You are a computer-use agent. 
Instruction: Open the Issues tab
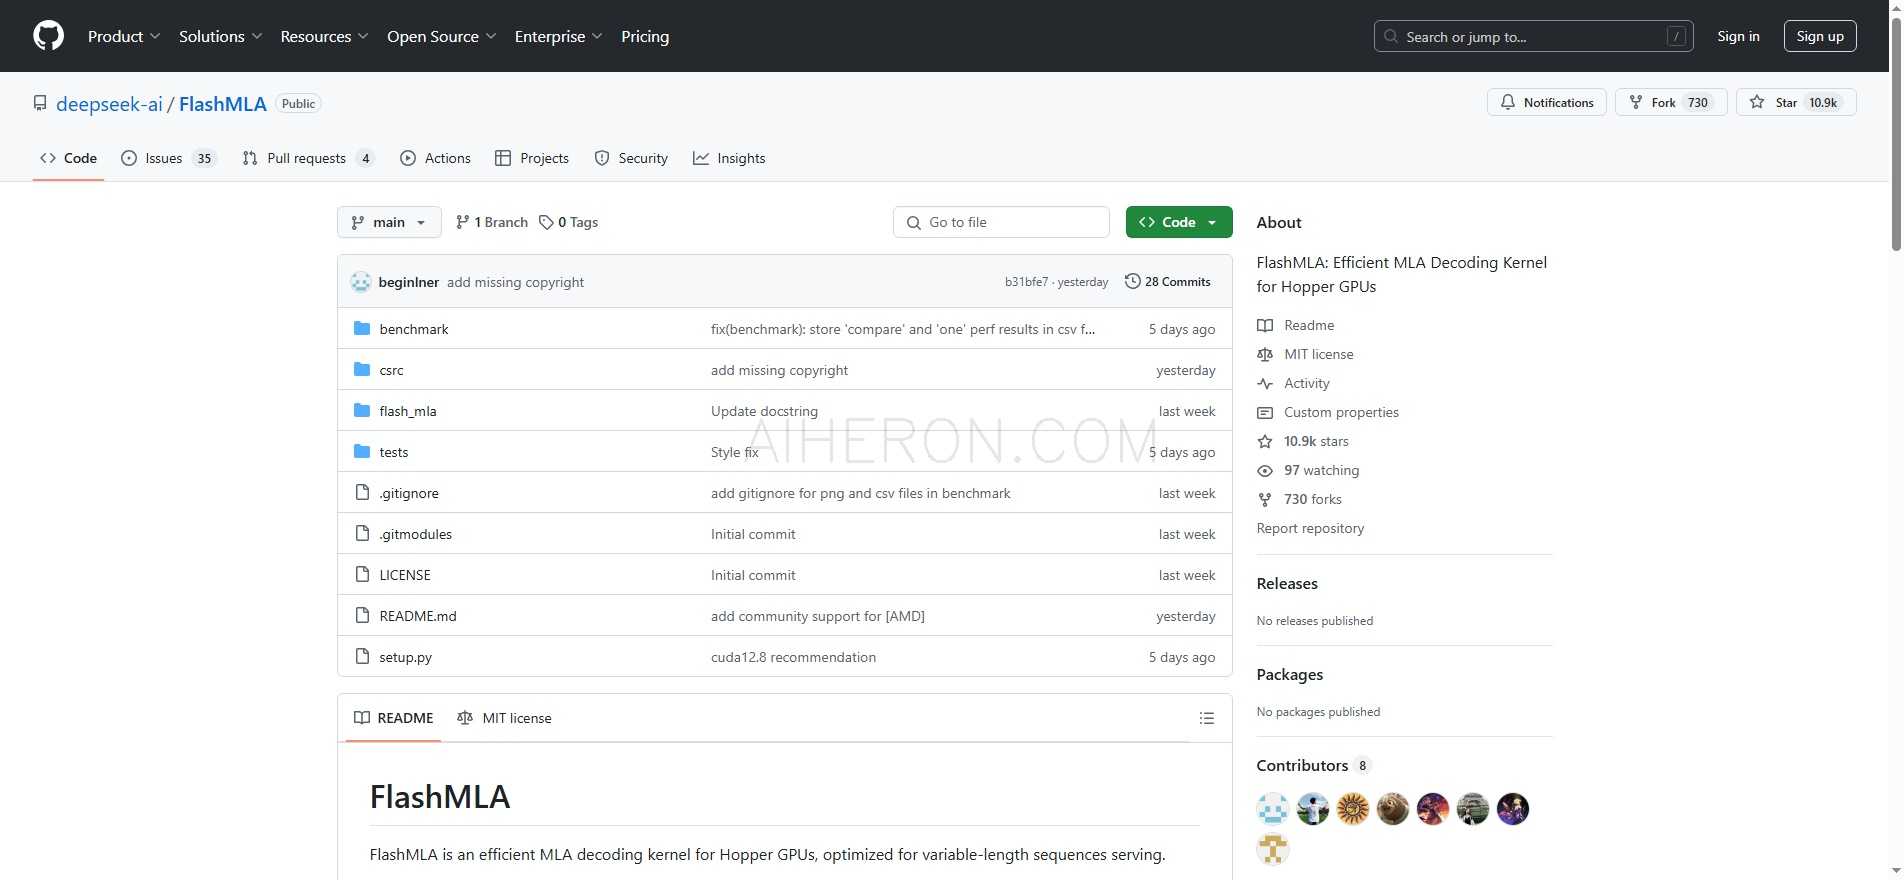tap(167, 158)
